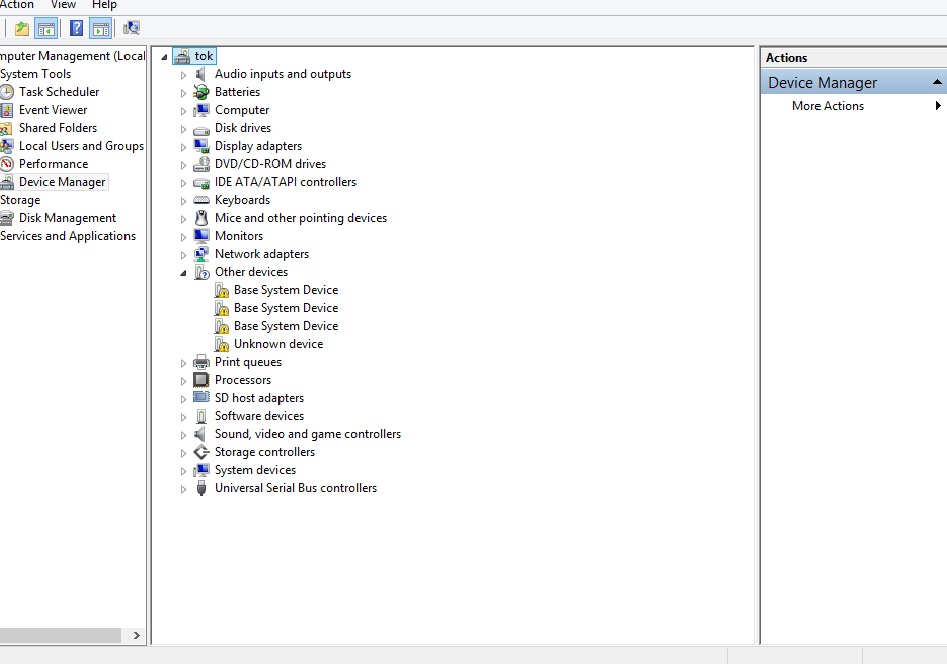Click the Computer category icon
This screenshot has width=947, height=664.
(201, 110)
